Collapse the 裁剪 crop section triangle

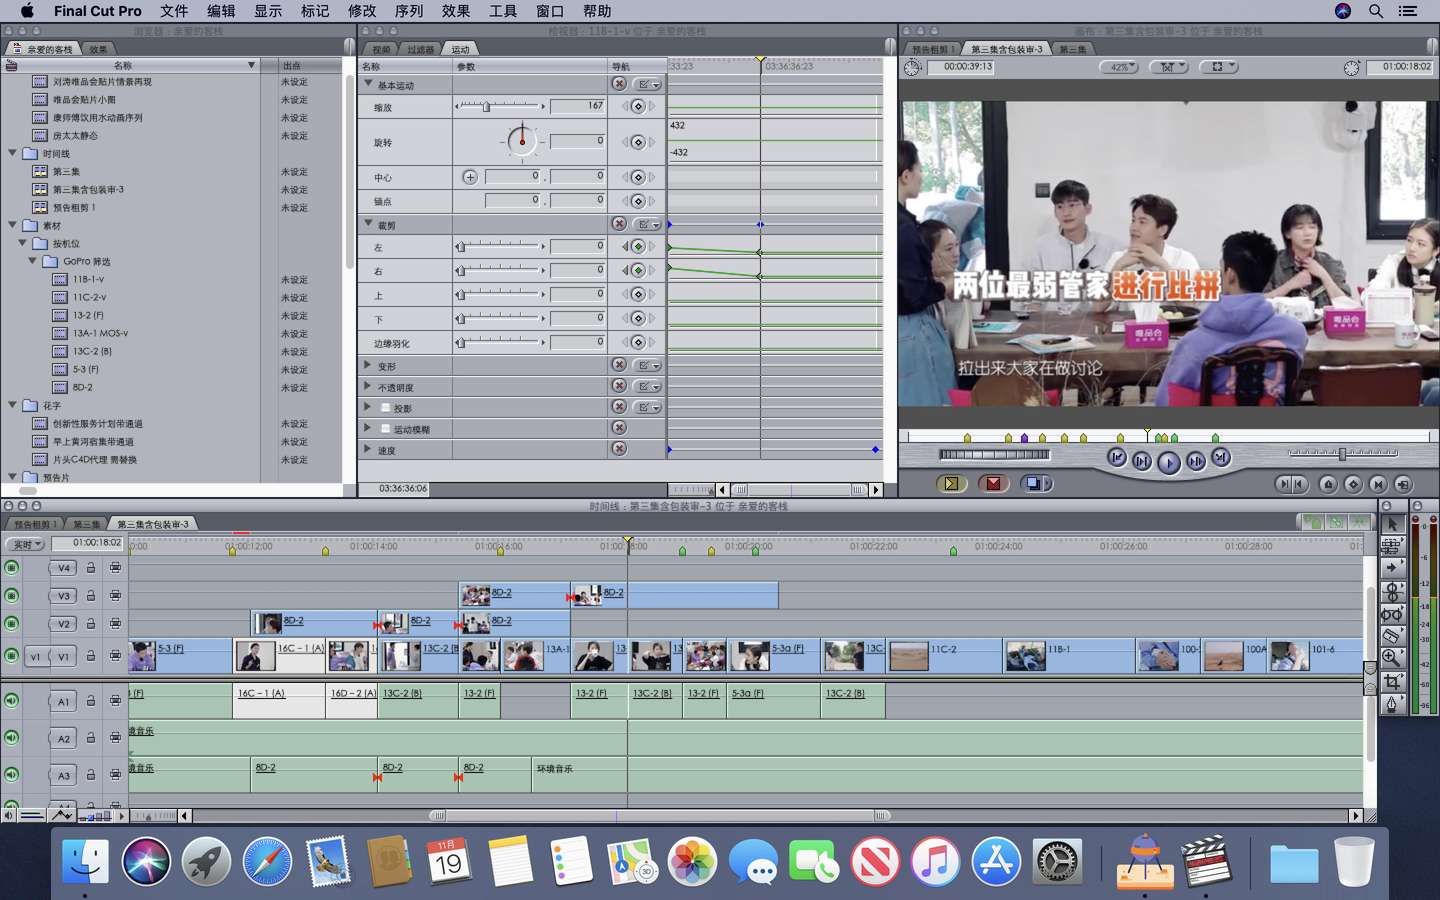[368, 224]
